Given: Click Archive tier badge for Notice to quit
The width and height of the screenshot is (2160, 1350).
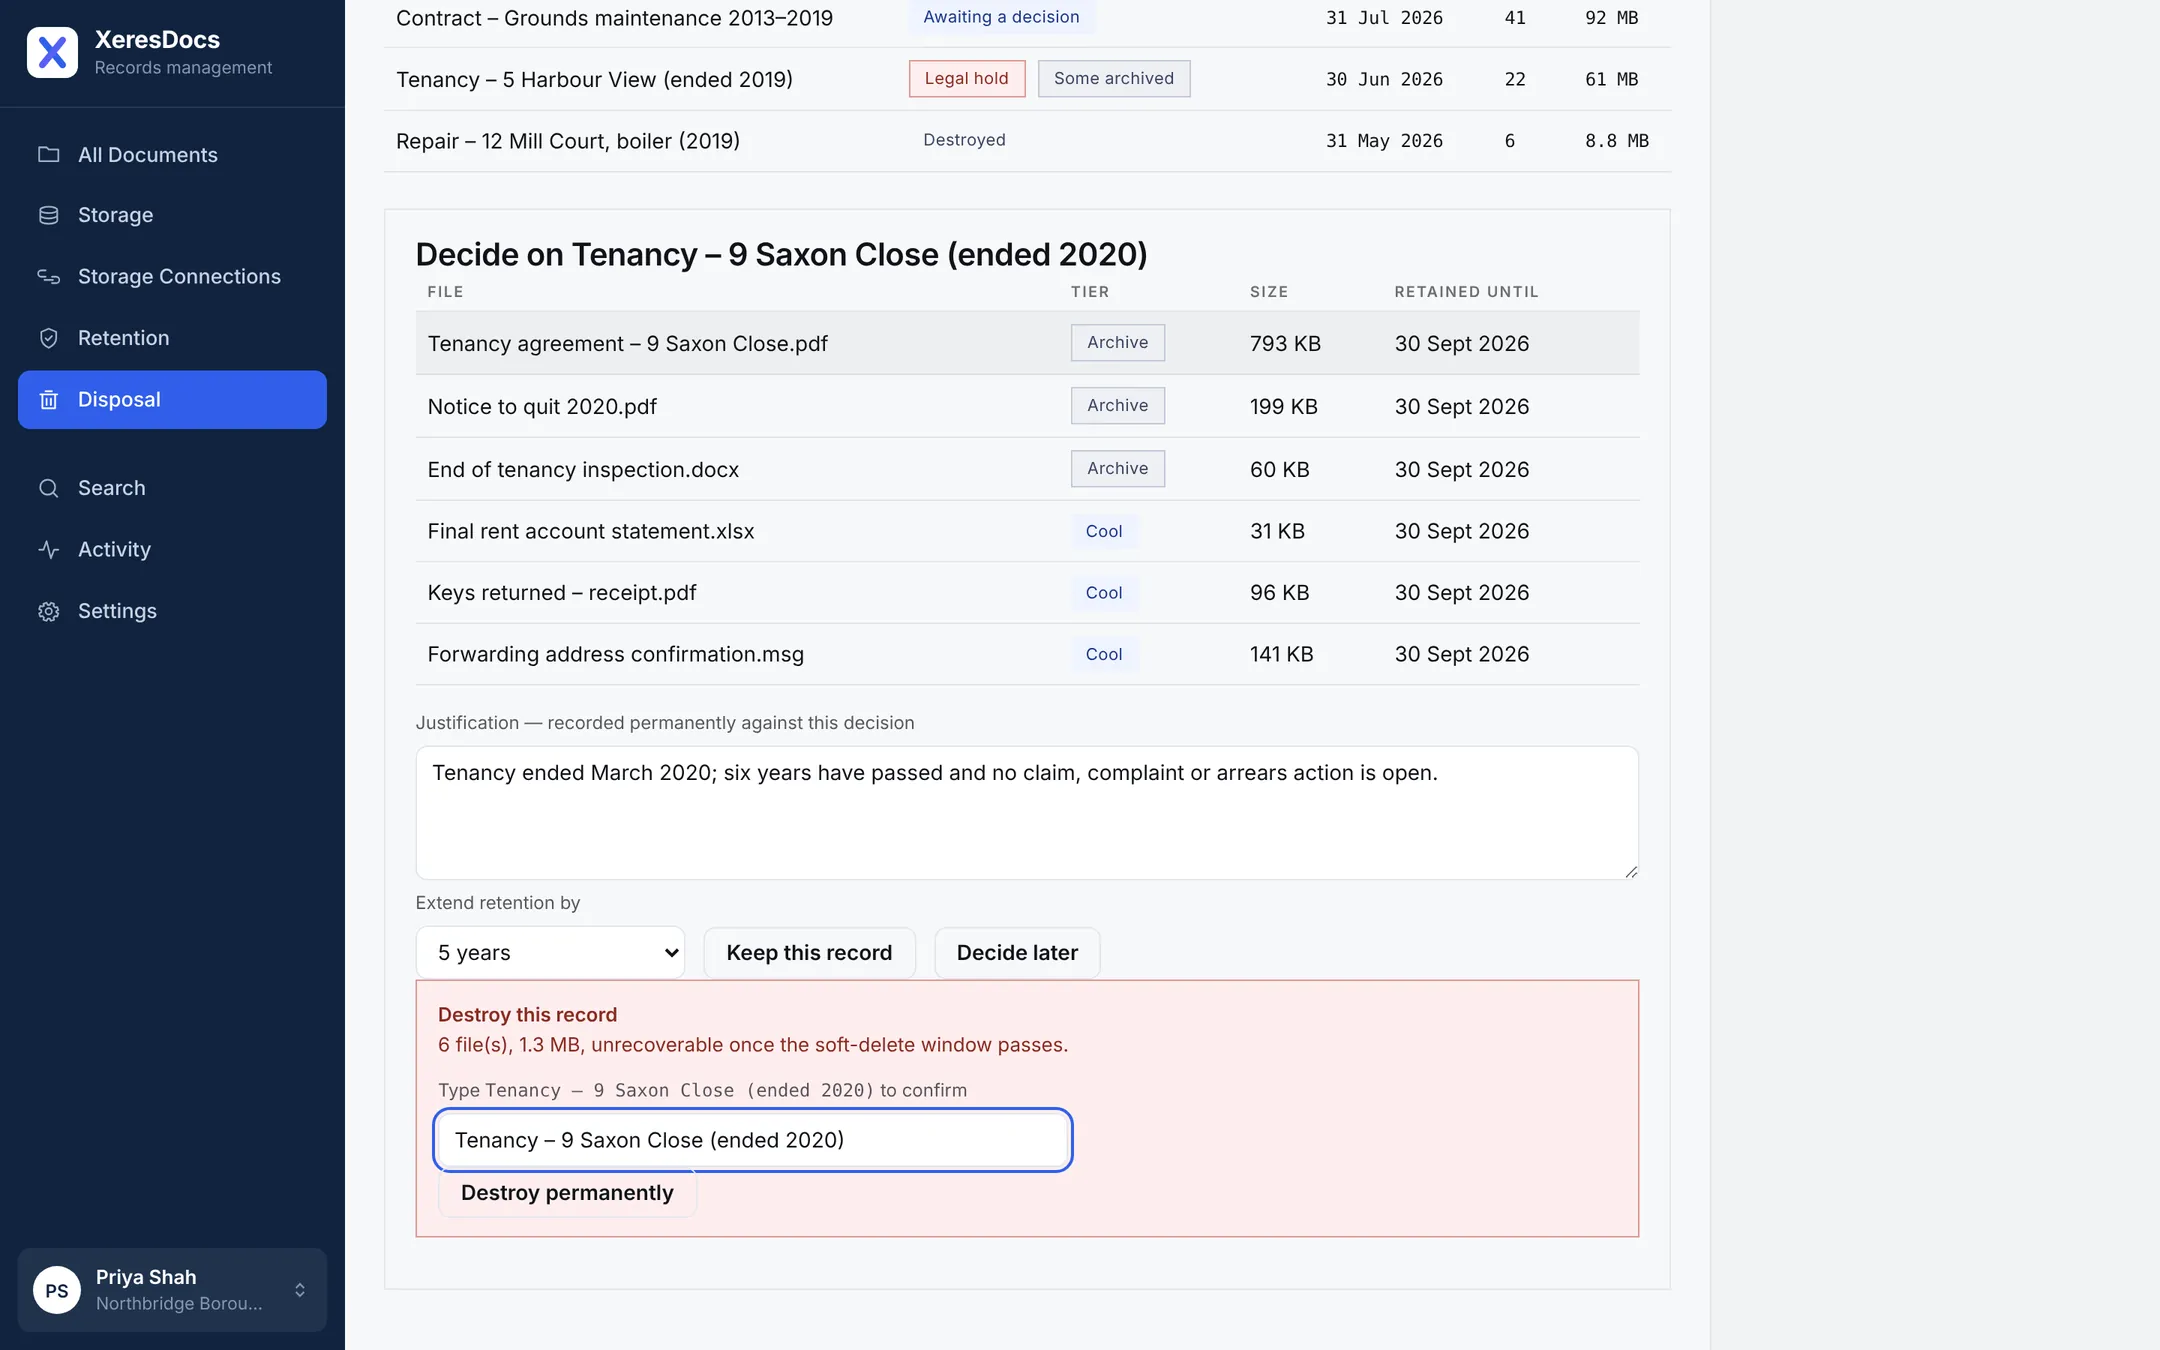Looking at the screenshot, I should coord(1117,406).
